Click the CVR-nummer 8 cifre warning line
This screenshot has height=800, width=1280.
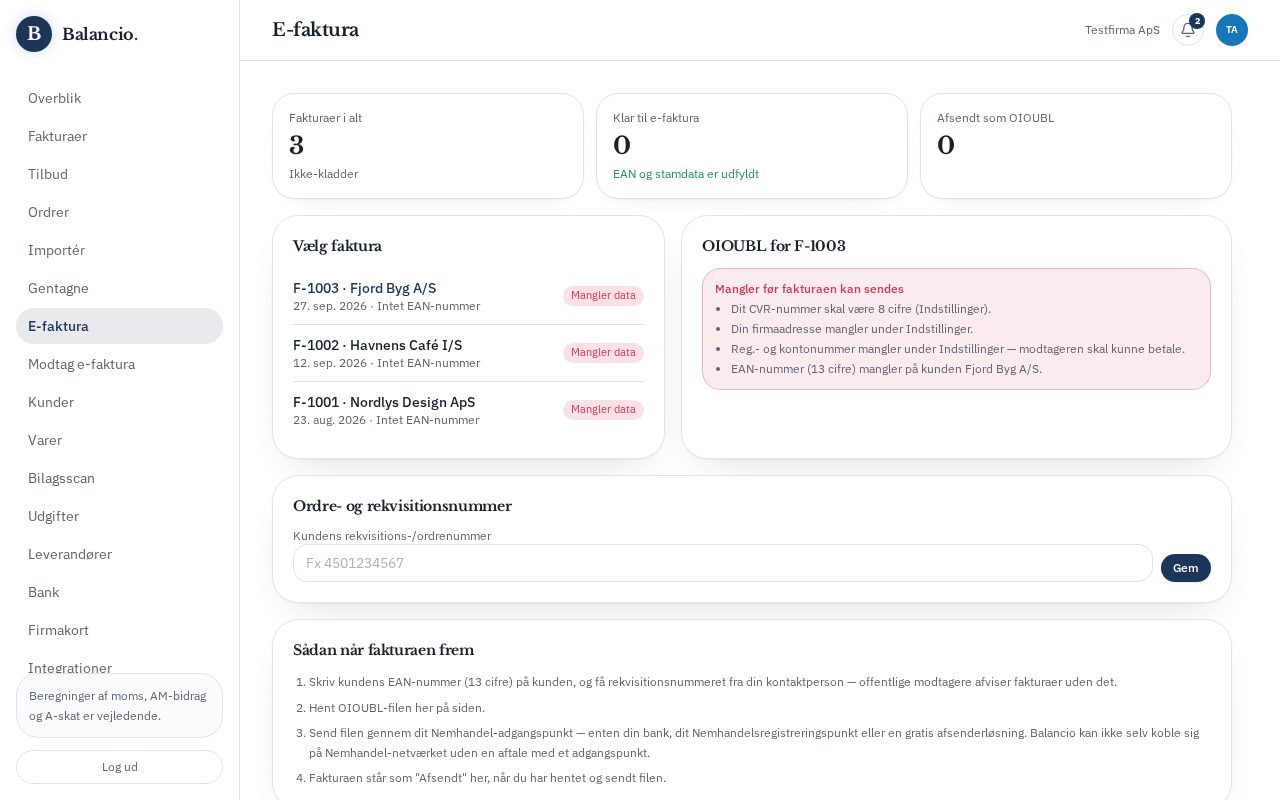[861, 309]
